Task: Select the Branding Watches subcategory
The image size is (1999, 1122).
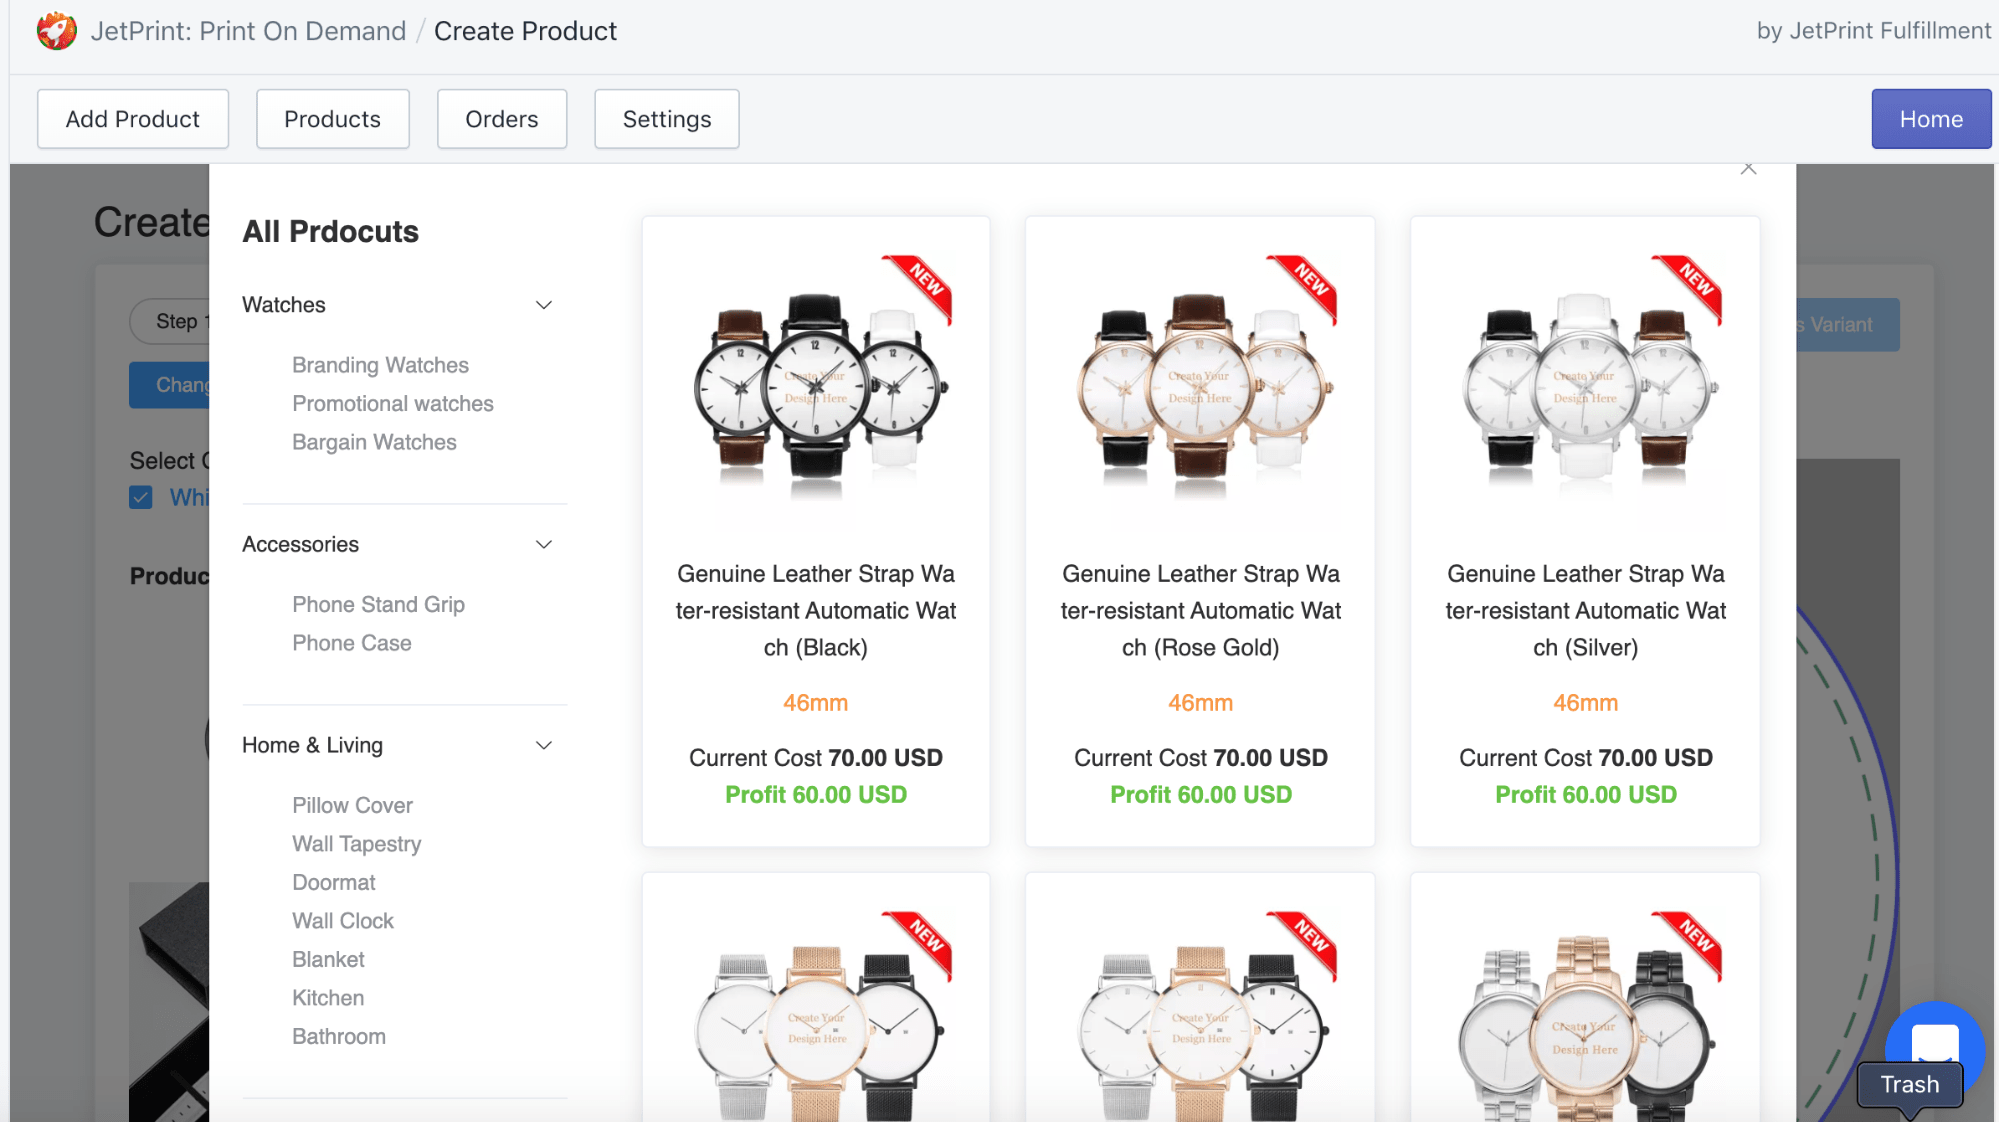Action: pyautogui.click(x=380, y=364)
